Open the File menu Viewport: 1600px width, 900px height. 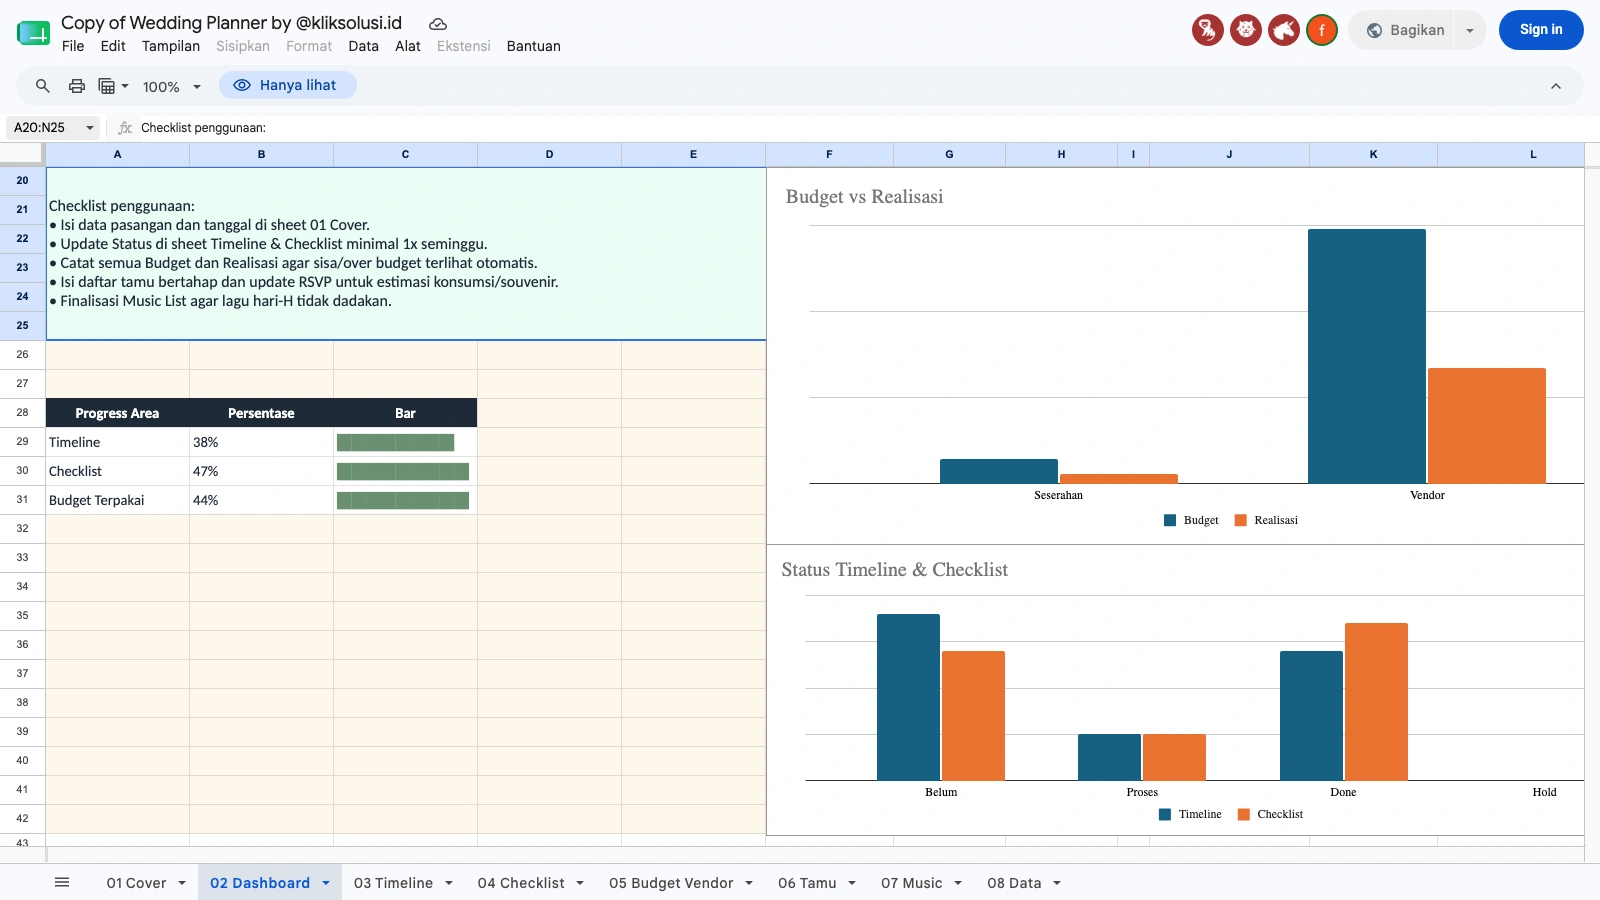(73, 46)
